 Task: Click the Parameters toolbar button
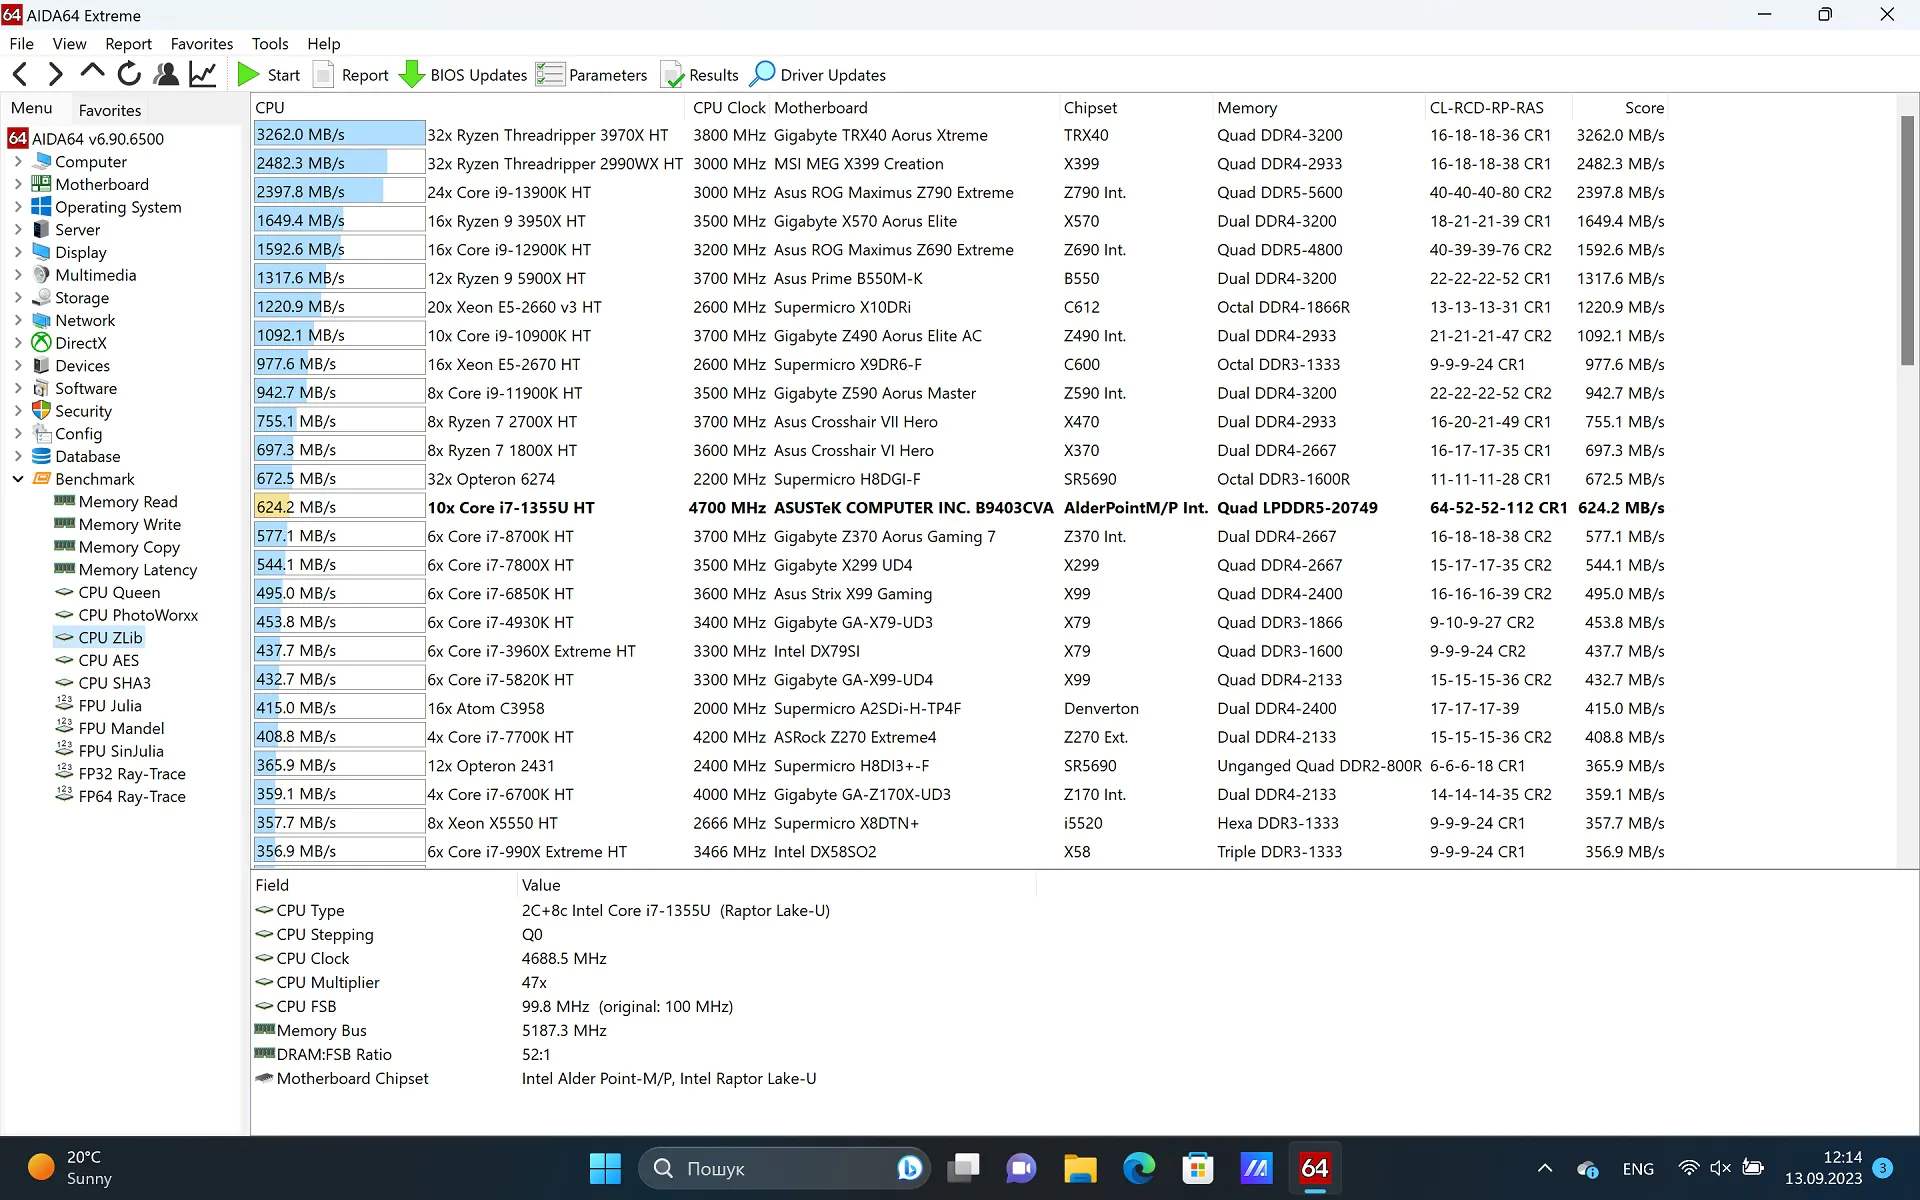[x=592, y=75]
